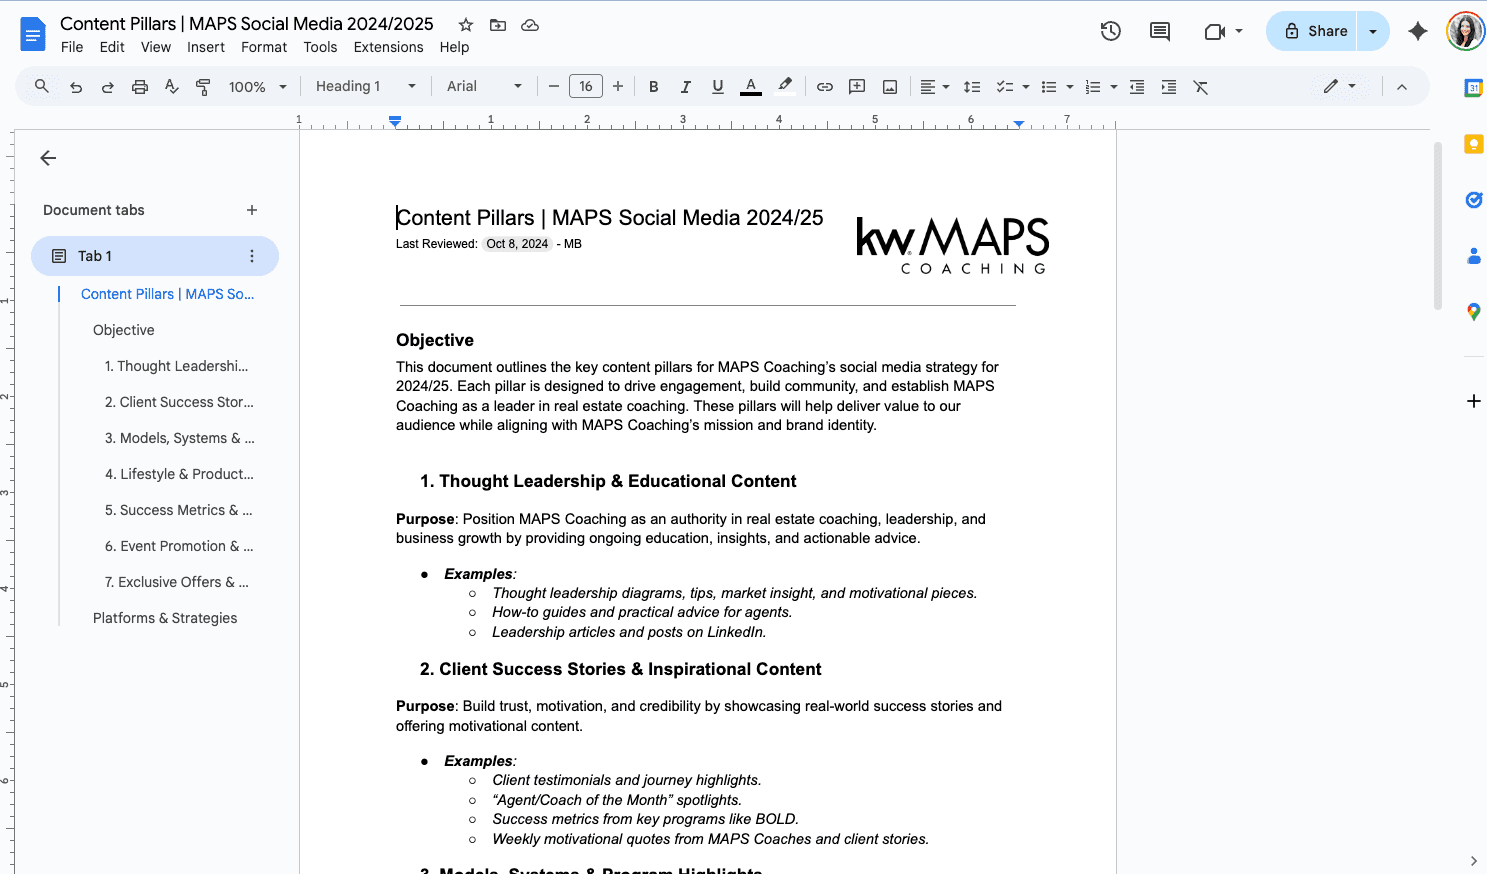Open the Extensions menu

pos(388,47)
